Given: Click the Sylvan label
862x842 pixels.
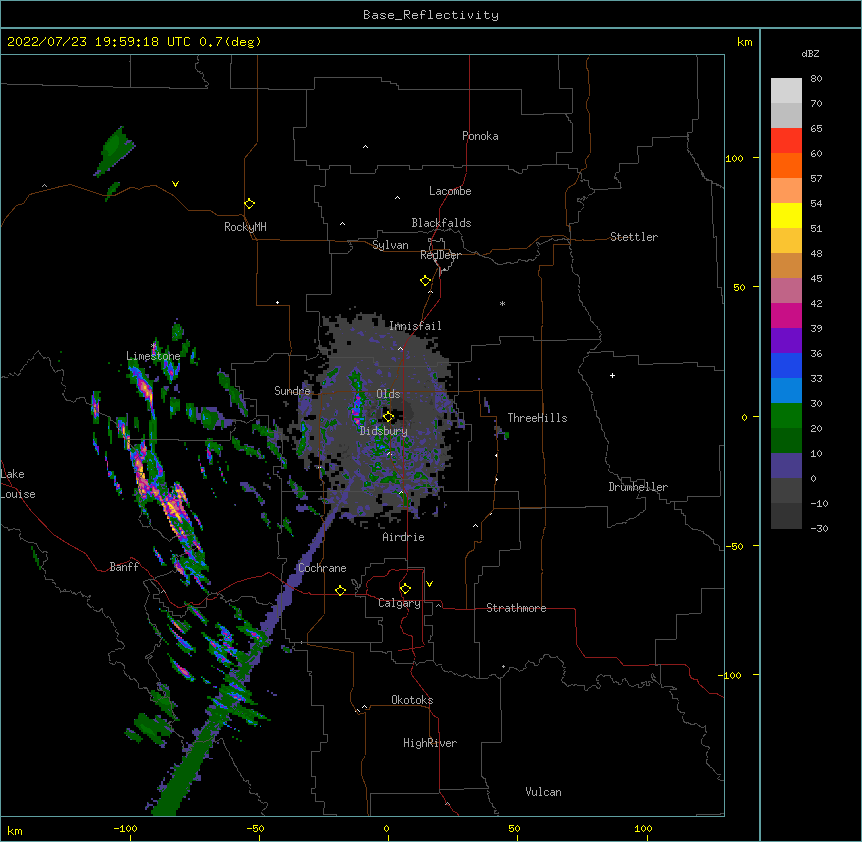Looking at the screenshot, I should [x=390, y=245].
